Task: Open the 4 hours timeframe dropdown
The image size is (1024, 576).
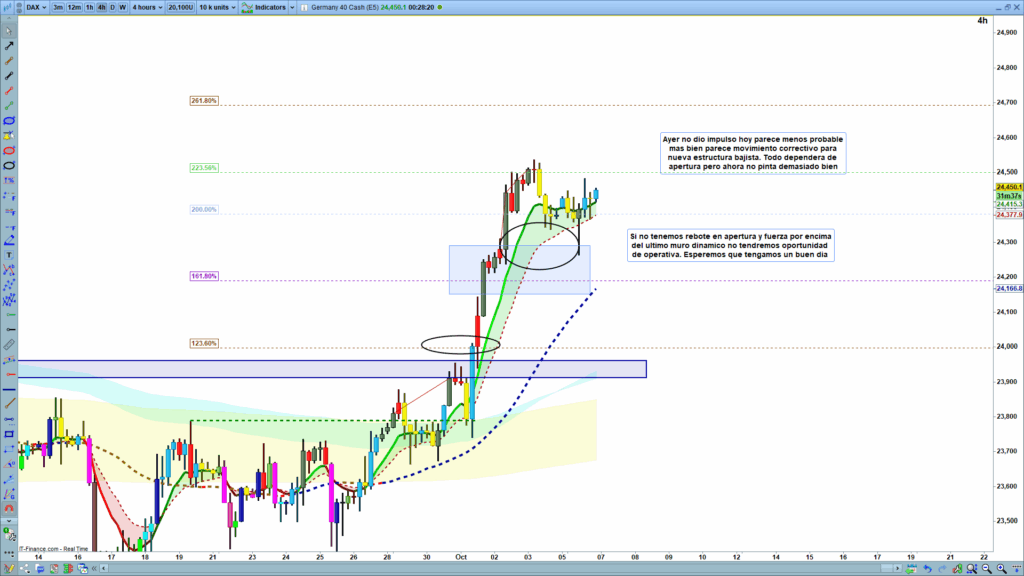Action: [146, 7]
